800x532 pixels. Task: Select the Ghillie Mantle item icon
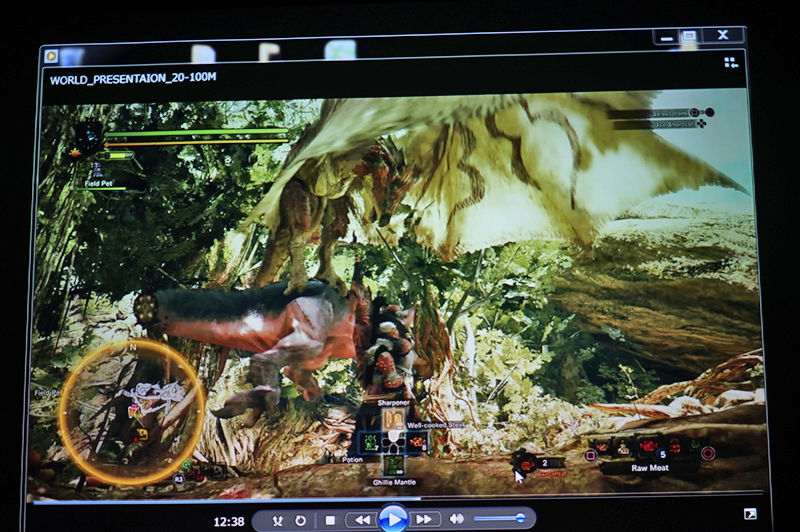click(393, 465)
